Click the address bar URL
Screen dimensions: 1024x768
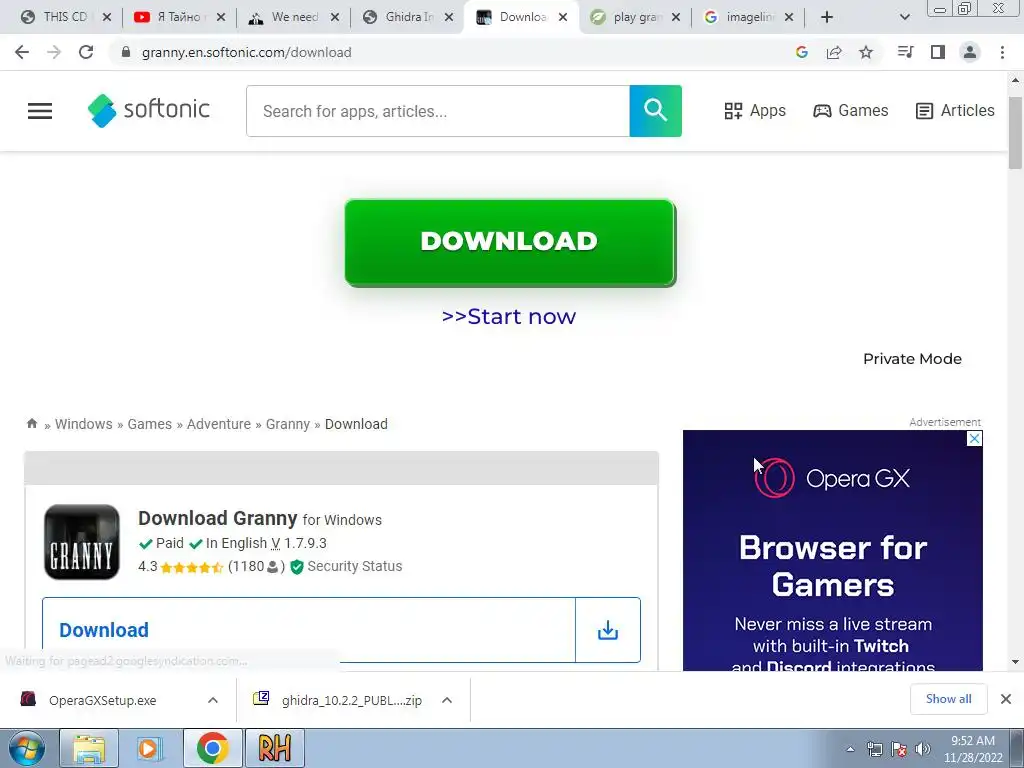click(x=246, y=52)
